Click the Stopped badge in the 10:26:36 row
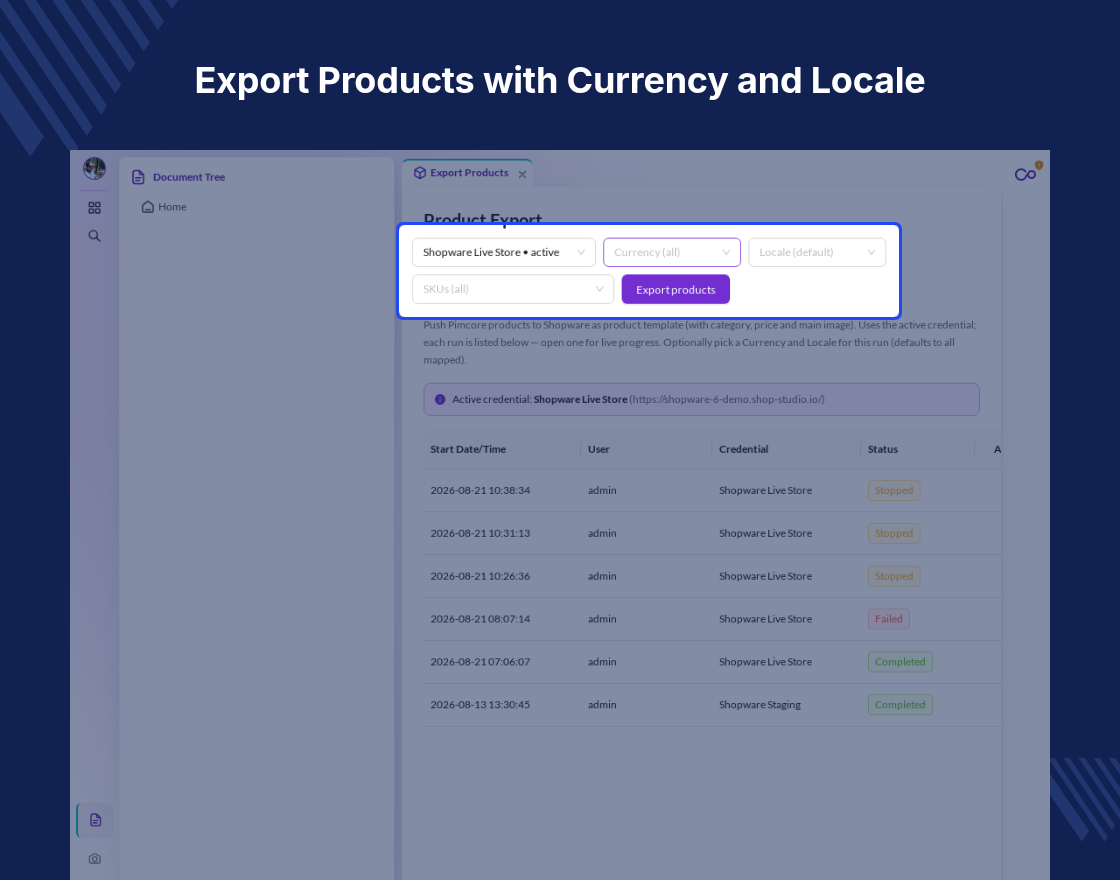Viewport: 1120px width, 880px height. [x=894, y=576]
